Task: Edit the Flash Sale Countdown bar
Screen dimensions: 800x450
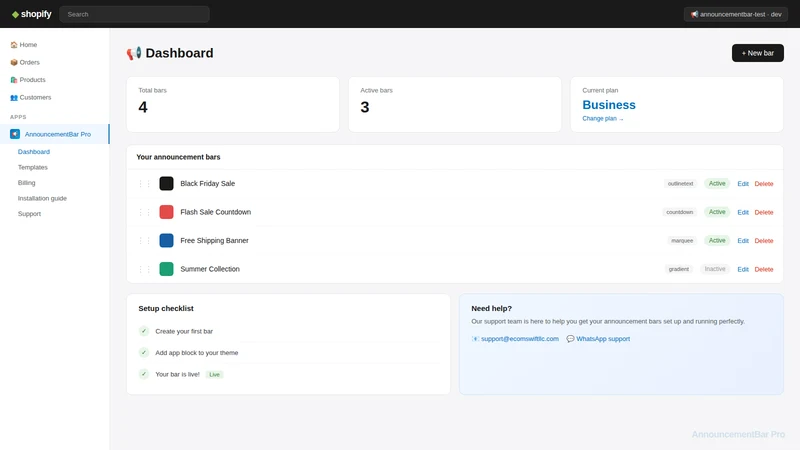Action: tap(743, 212)
